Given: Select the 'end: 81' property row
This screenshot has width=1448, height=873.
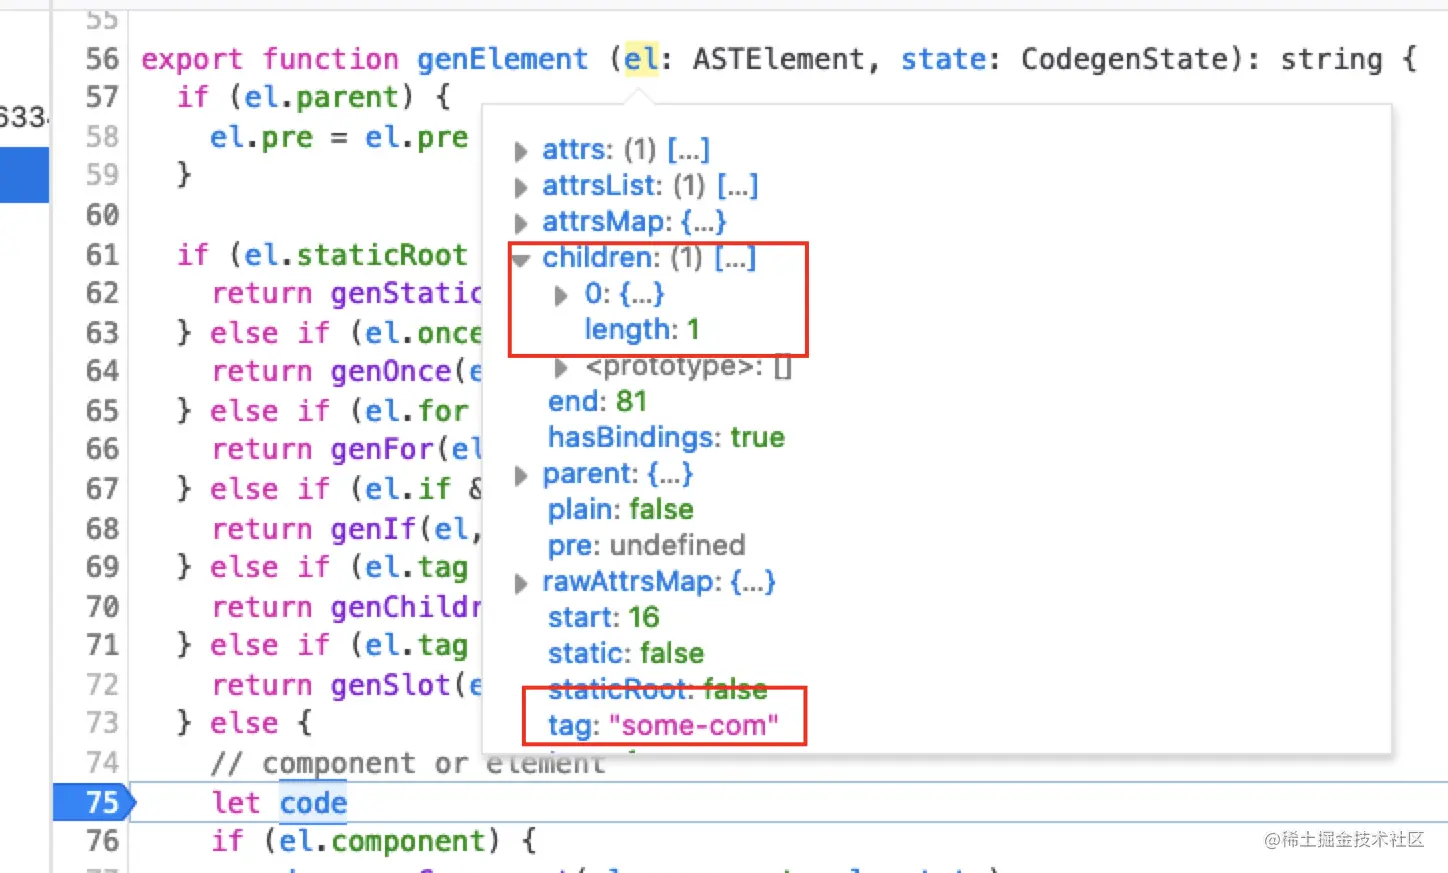Looking at the screenshot, I should (597, 401).
